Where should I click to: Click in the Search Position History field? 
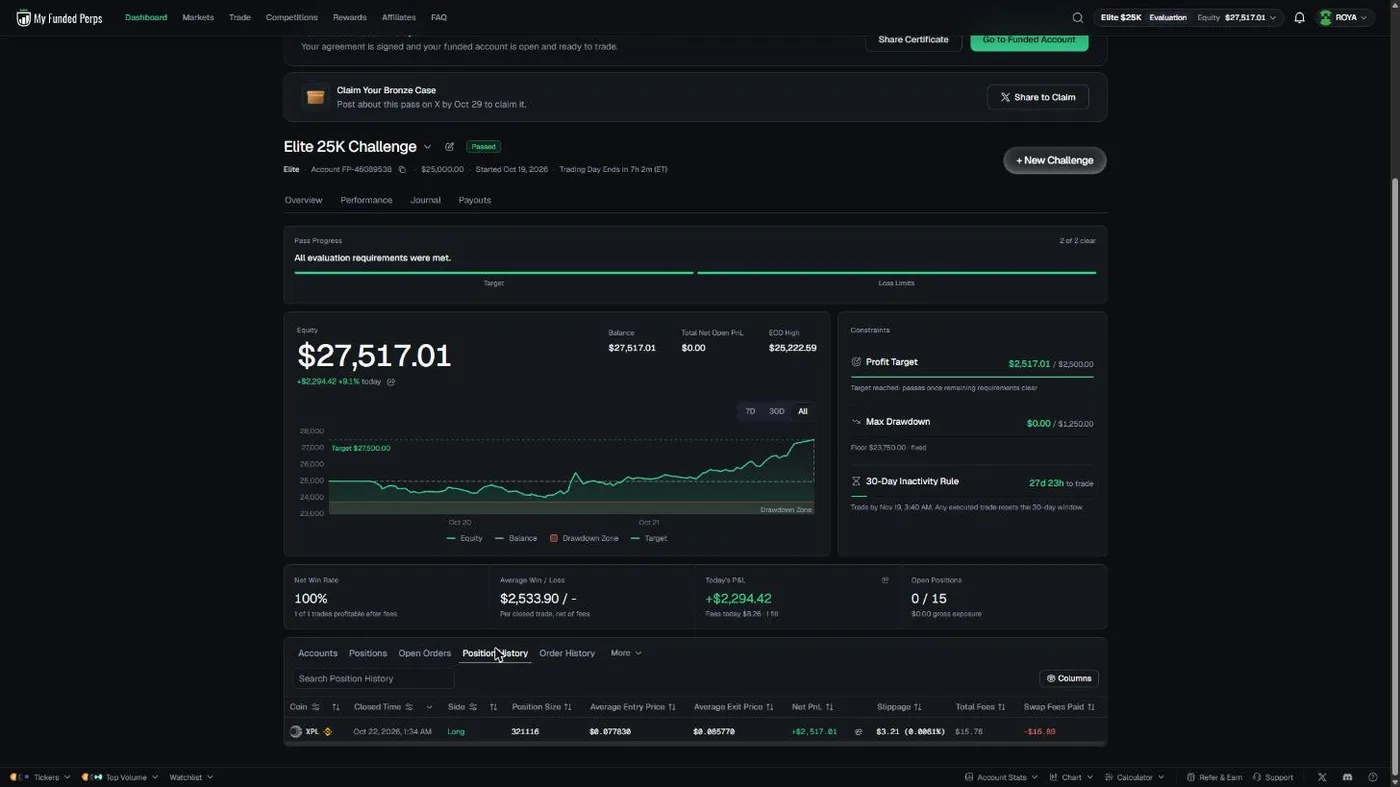point(373,679)
